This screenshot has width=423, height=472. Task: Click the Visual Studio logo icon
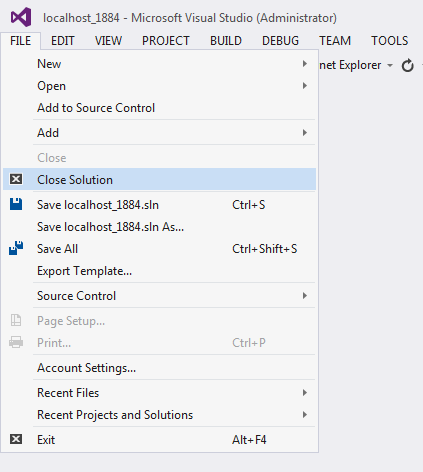pyautogui.click(x=21, y=17)
